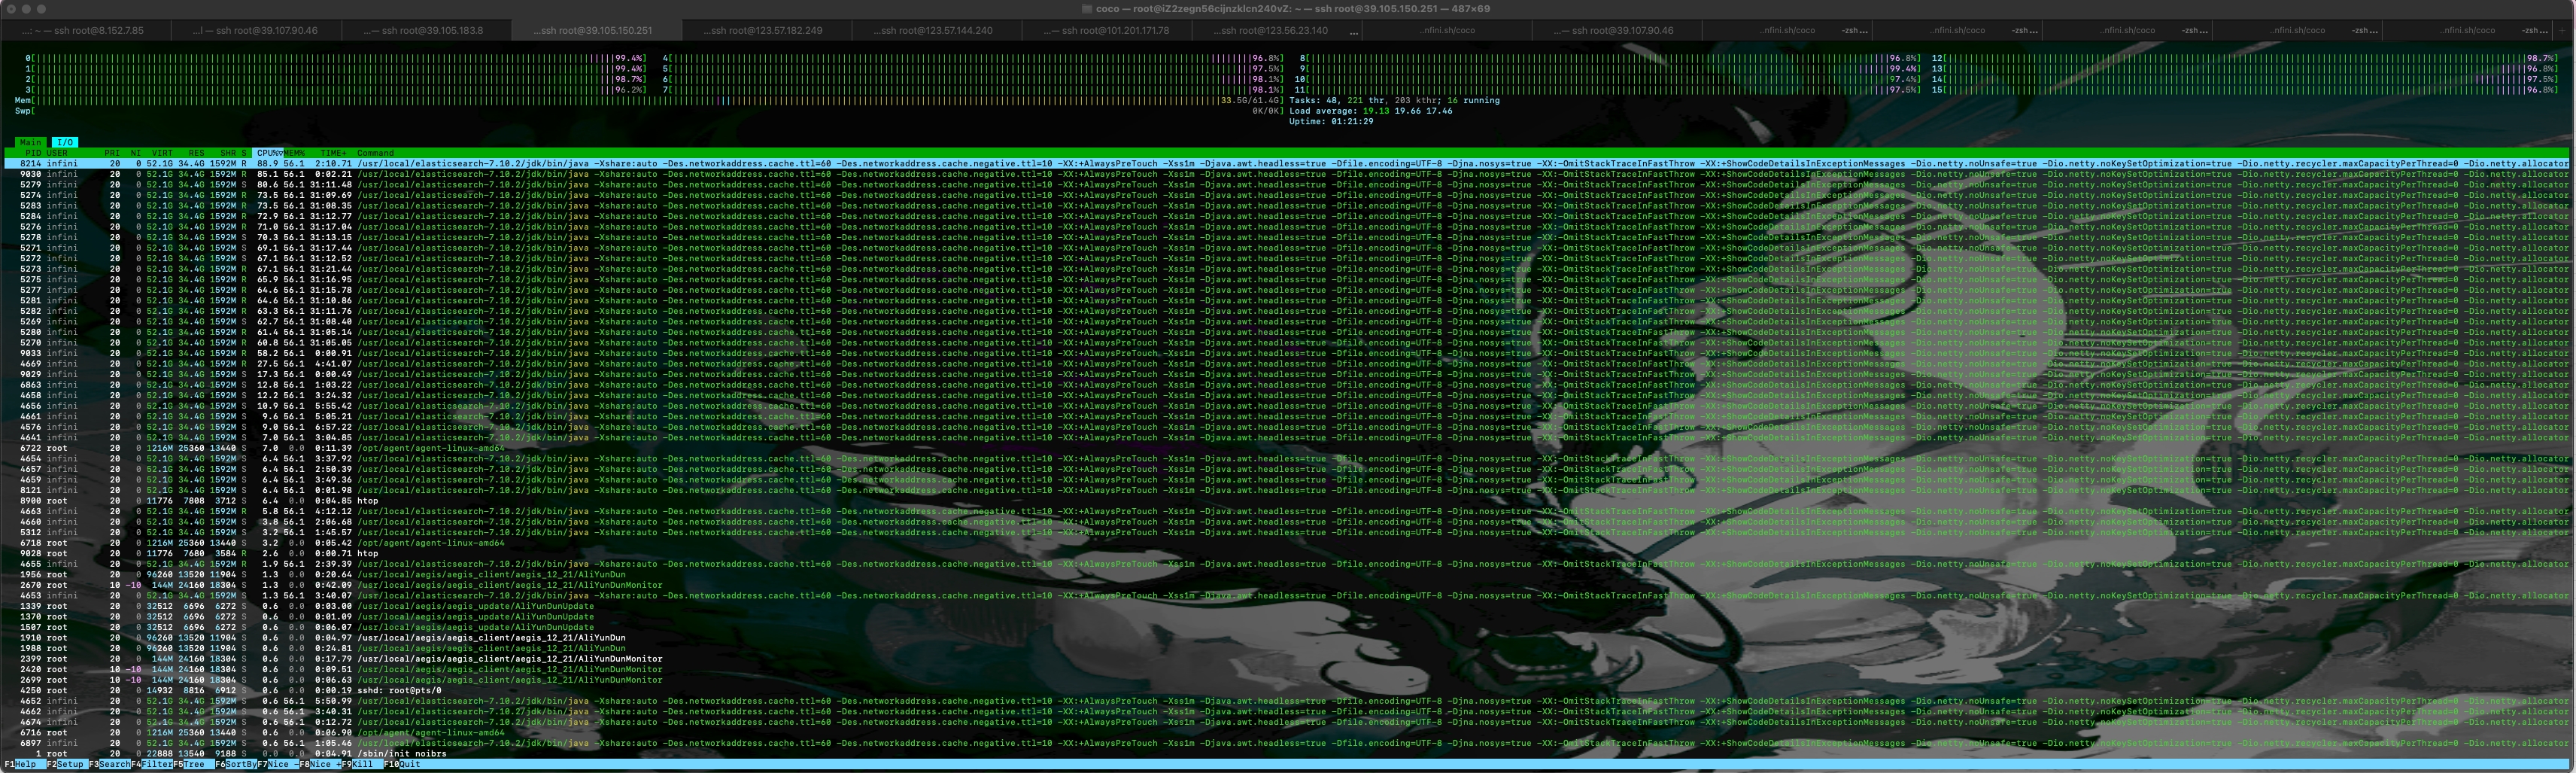
Task: Switch to the ssh root@39.105.183.8 tab
Action: tap(427, 30)
